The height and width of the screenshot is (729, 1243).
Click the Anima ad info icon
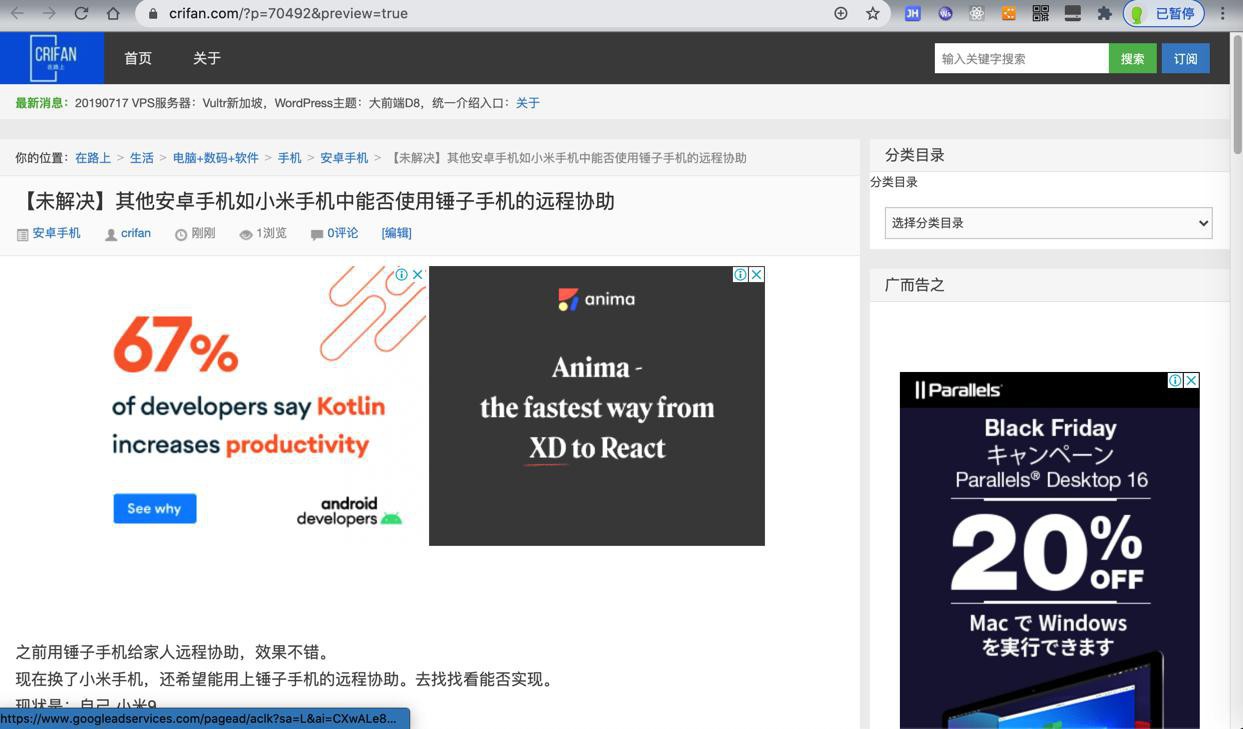[740, 274]
